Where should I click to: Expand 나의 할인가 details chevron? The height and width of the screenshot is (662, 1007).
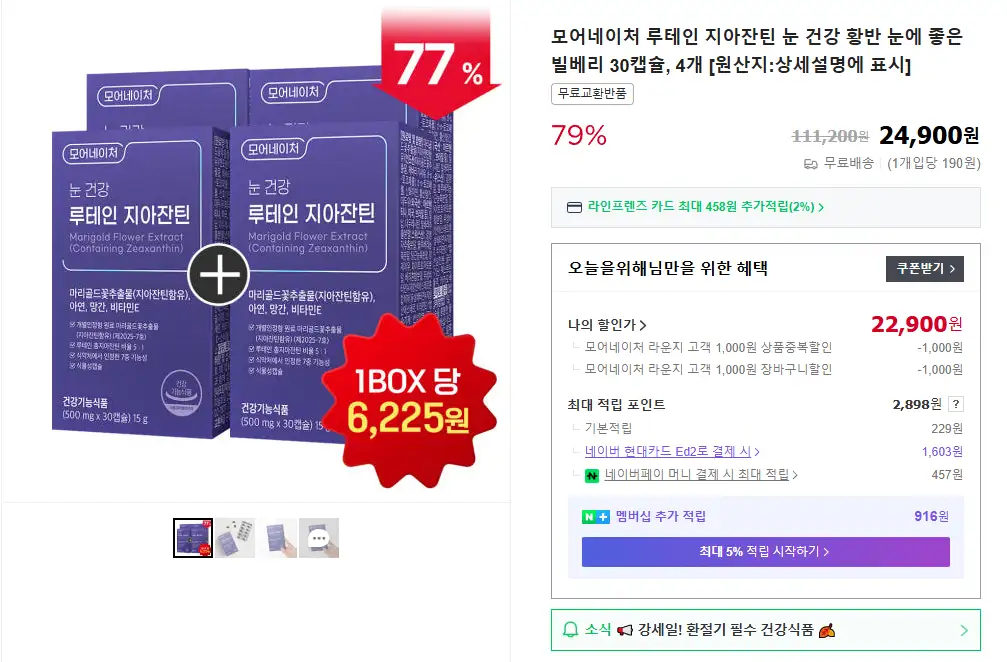643,326
